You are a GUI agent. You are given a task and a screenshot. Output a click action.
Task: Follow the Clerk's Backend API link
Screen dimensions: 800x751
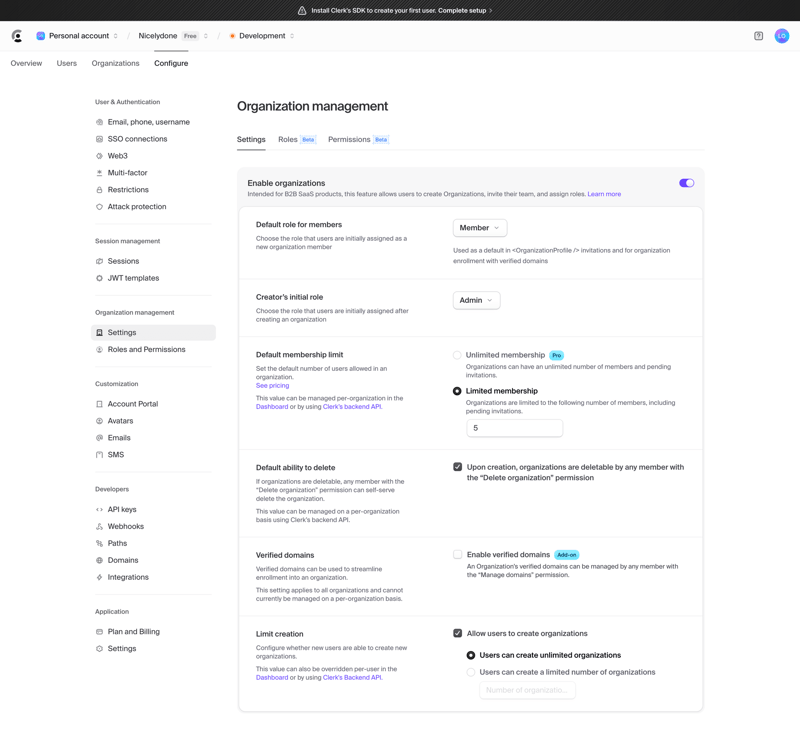click(351, 677)
